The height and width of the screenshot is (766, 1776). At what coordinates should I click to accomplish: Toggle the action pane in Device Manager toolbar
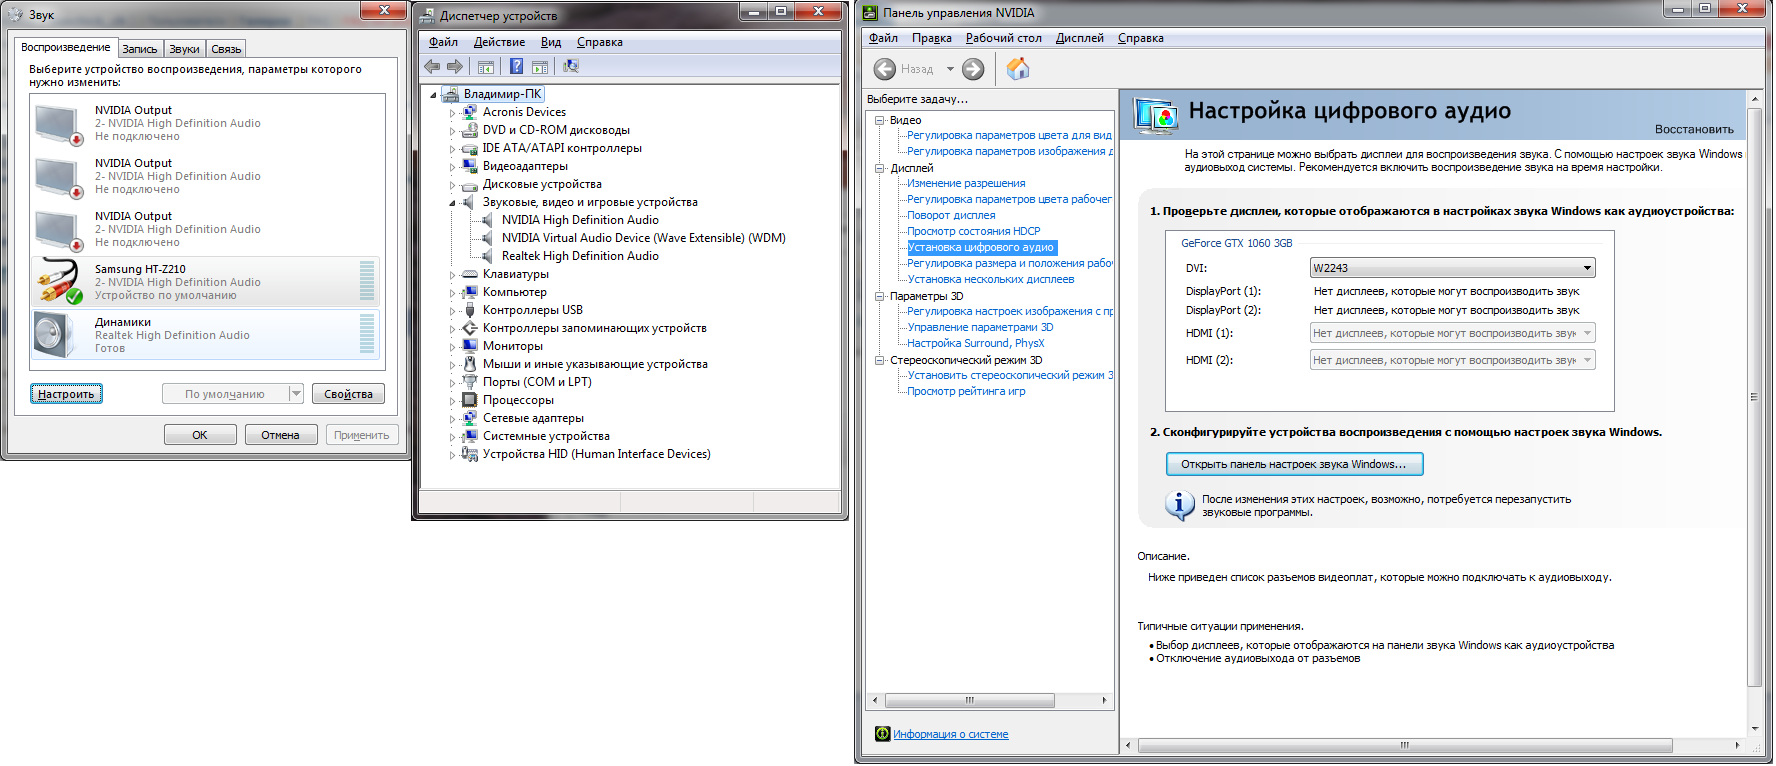(540, 67)
